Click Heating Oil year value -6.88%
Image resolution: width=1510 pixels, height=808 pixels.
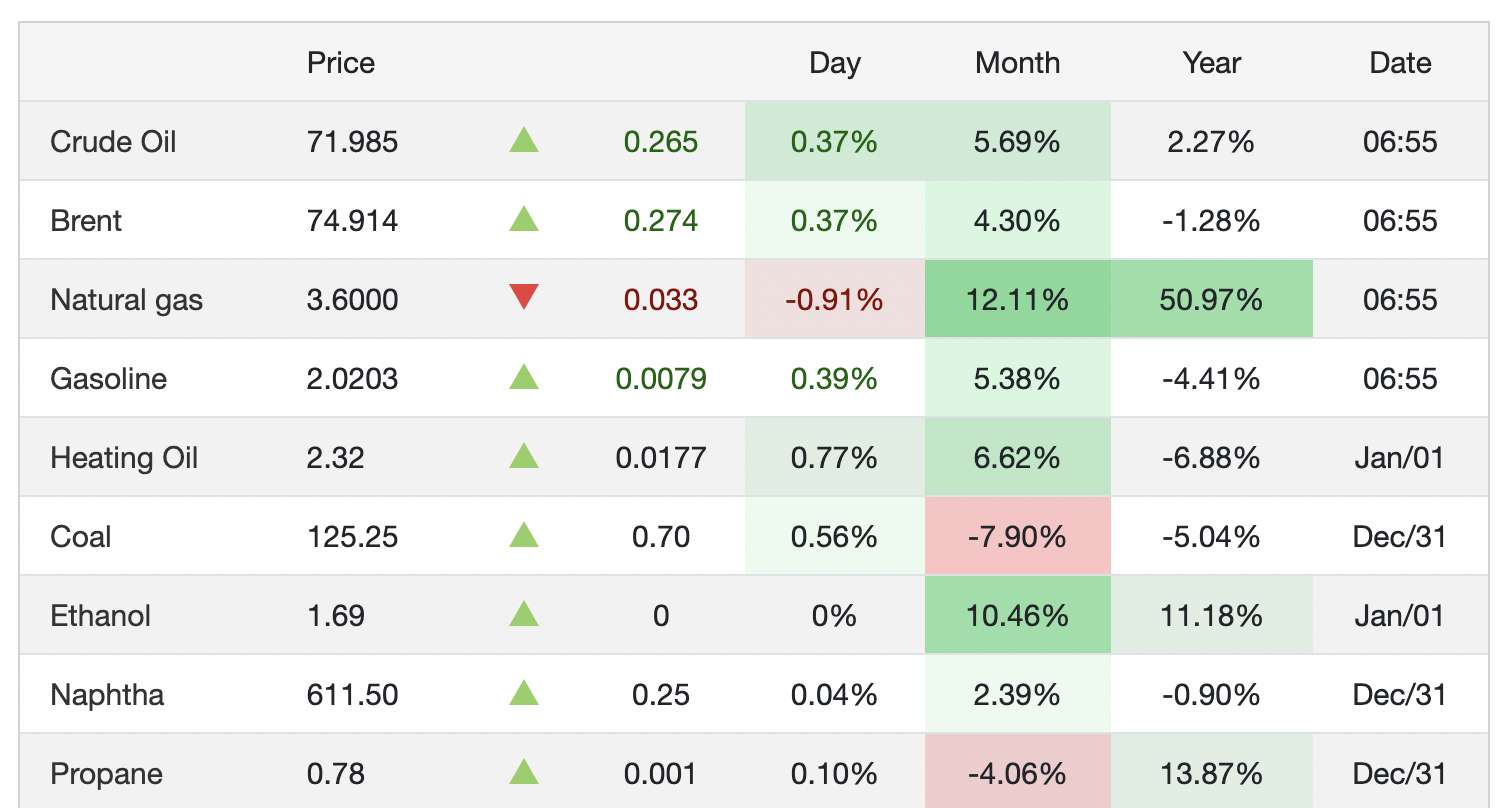coord(1211,458)
